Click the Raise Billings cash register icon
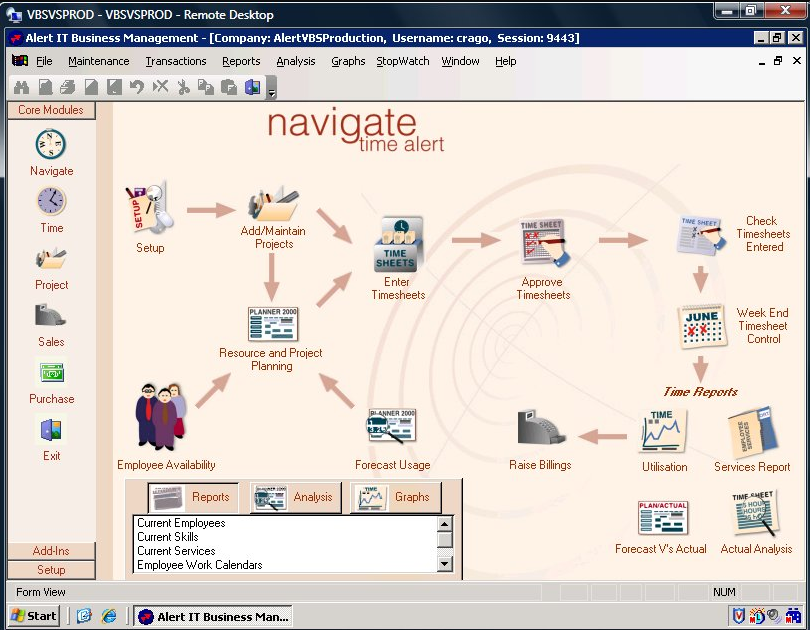Viewport: 810px width, 630px height. click(541, 429)
